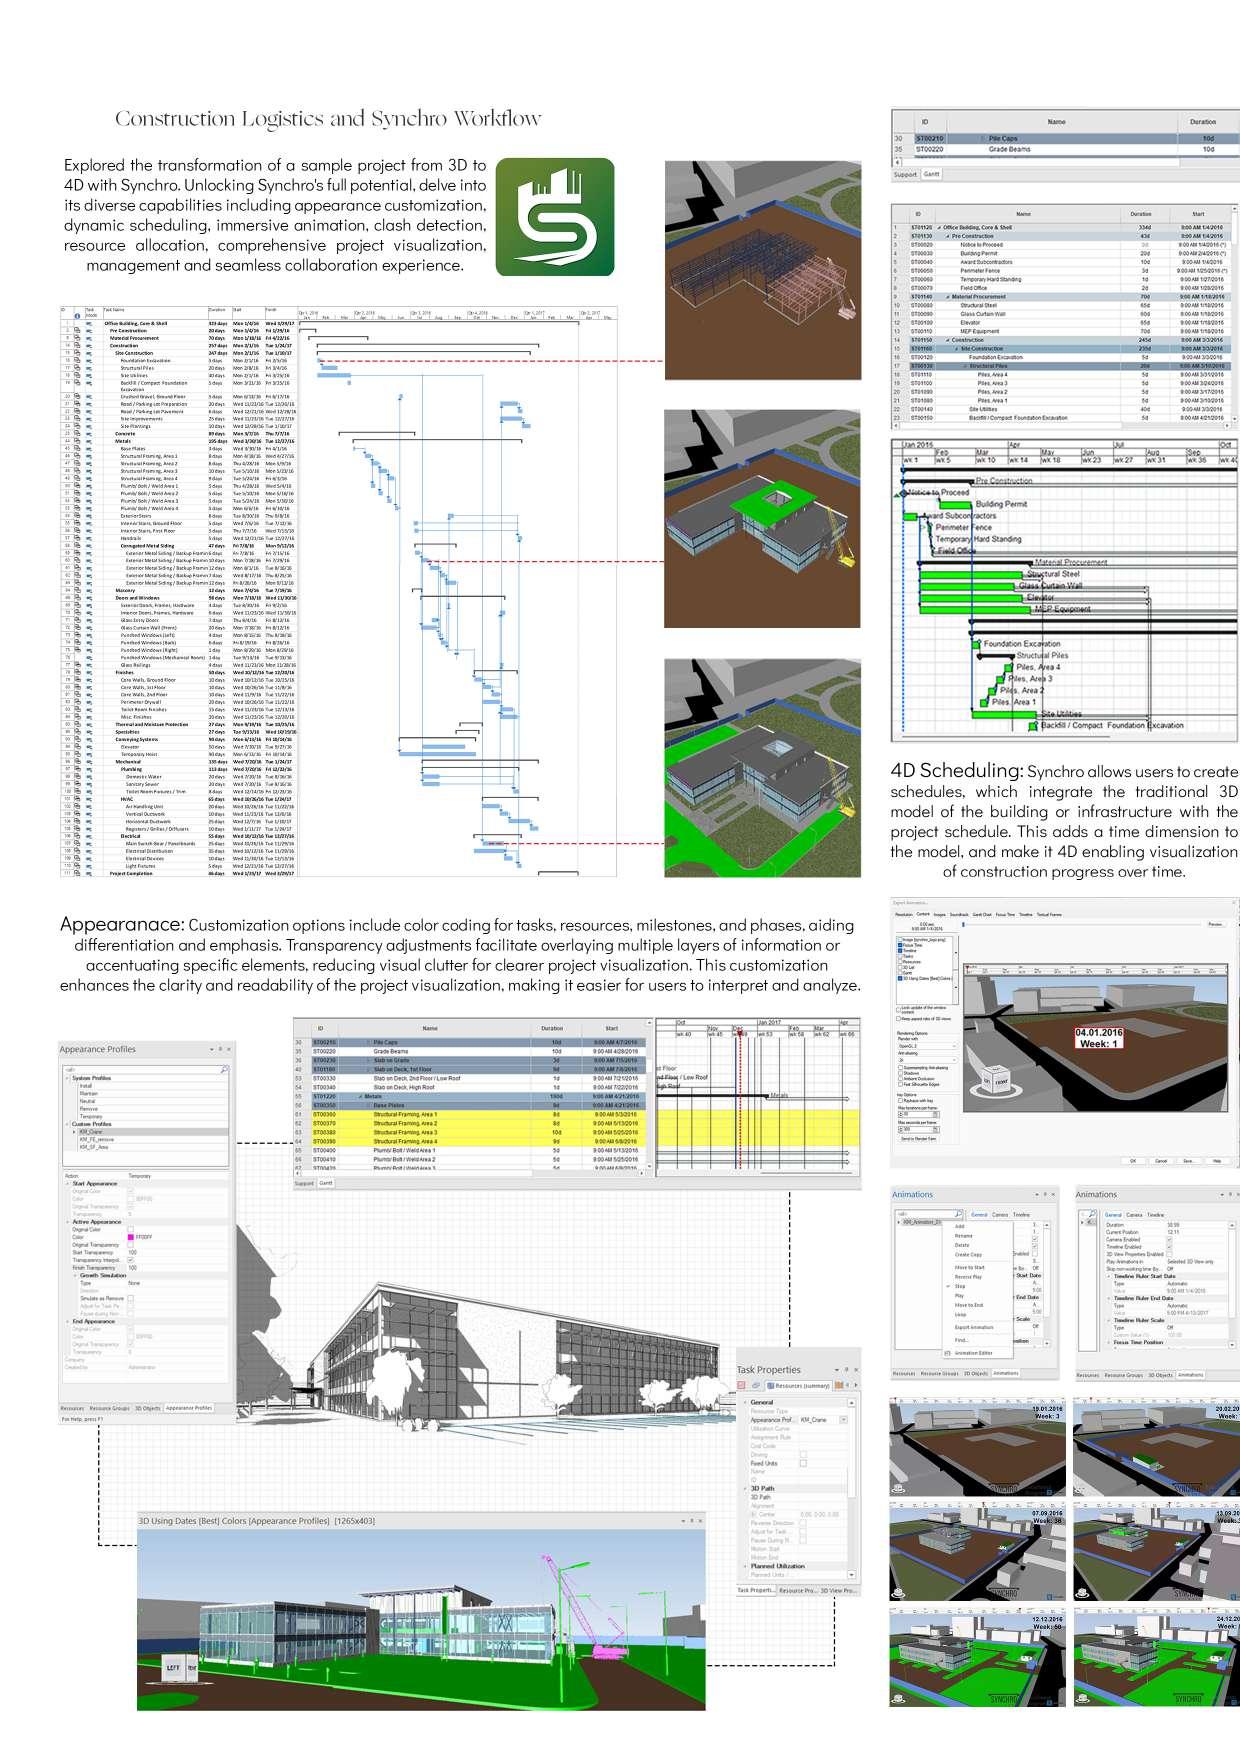Click magenta FF00FF color swatch in Active Appearance

130,1237
